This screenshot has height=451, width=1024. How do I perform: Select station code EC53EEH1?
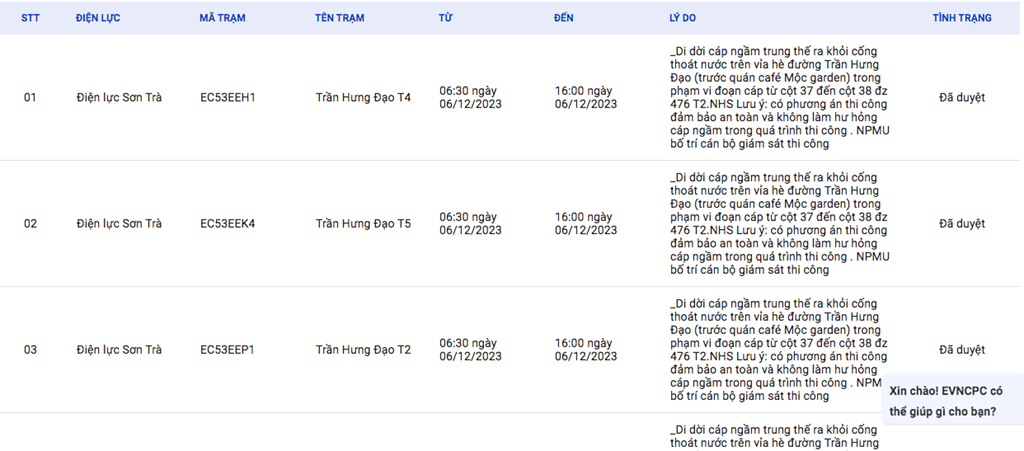(x=228, y=98)
